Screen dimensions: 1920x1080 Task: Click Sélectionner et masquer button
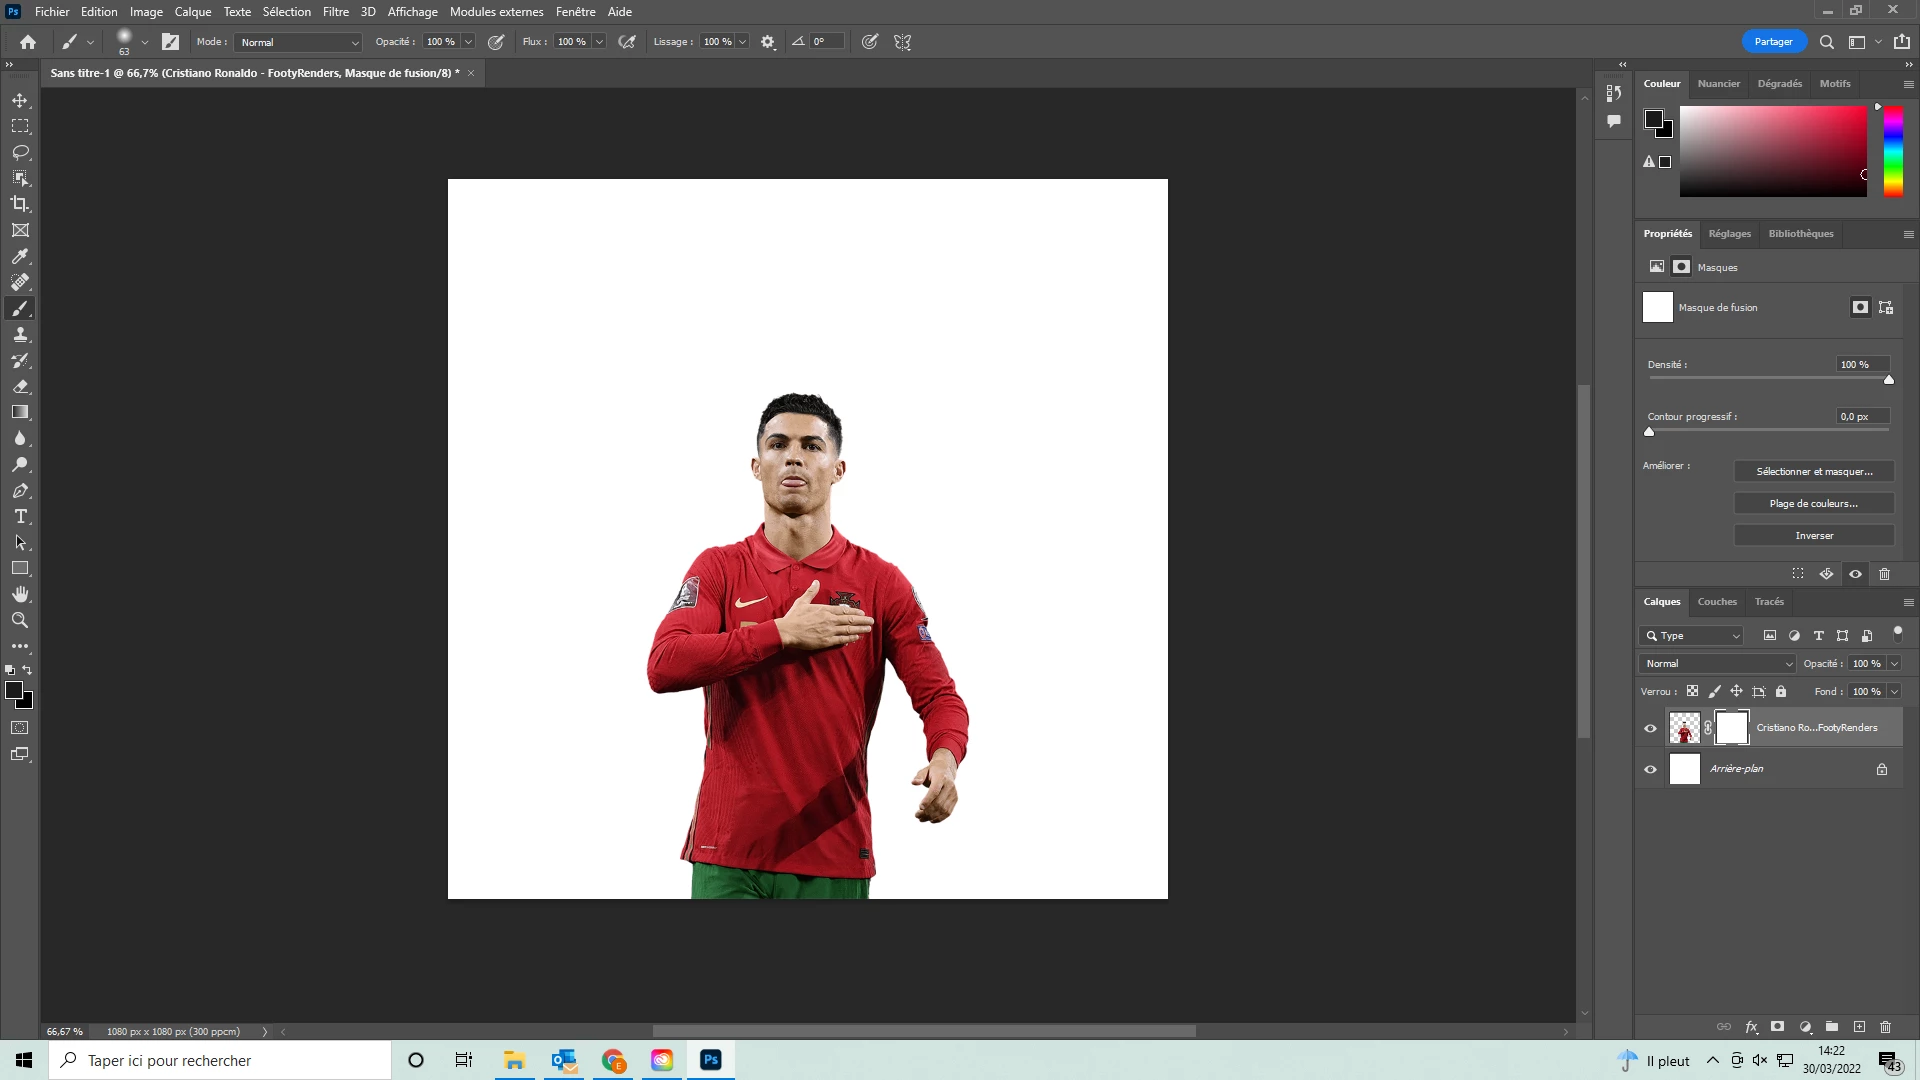click(x=1813, y=472)
